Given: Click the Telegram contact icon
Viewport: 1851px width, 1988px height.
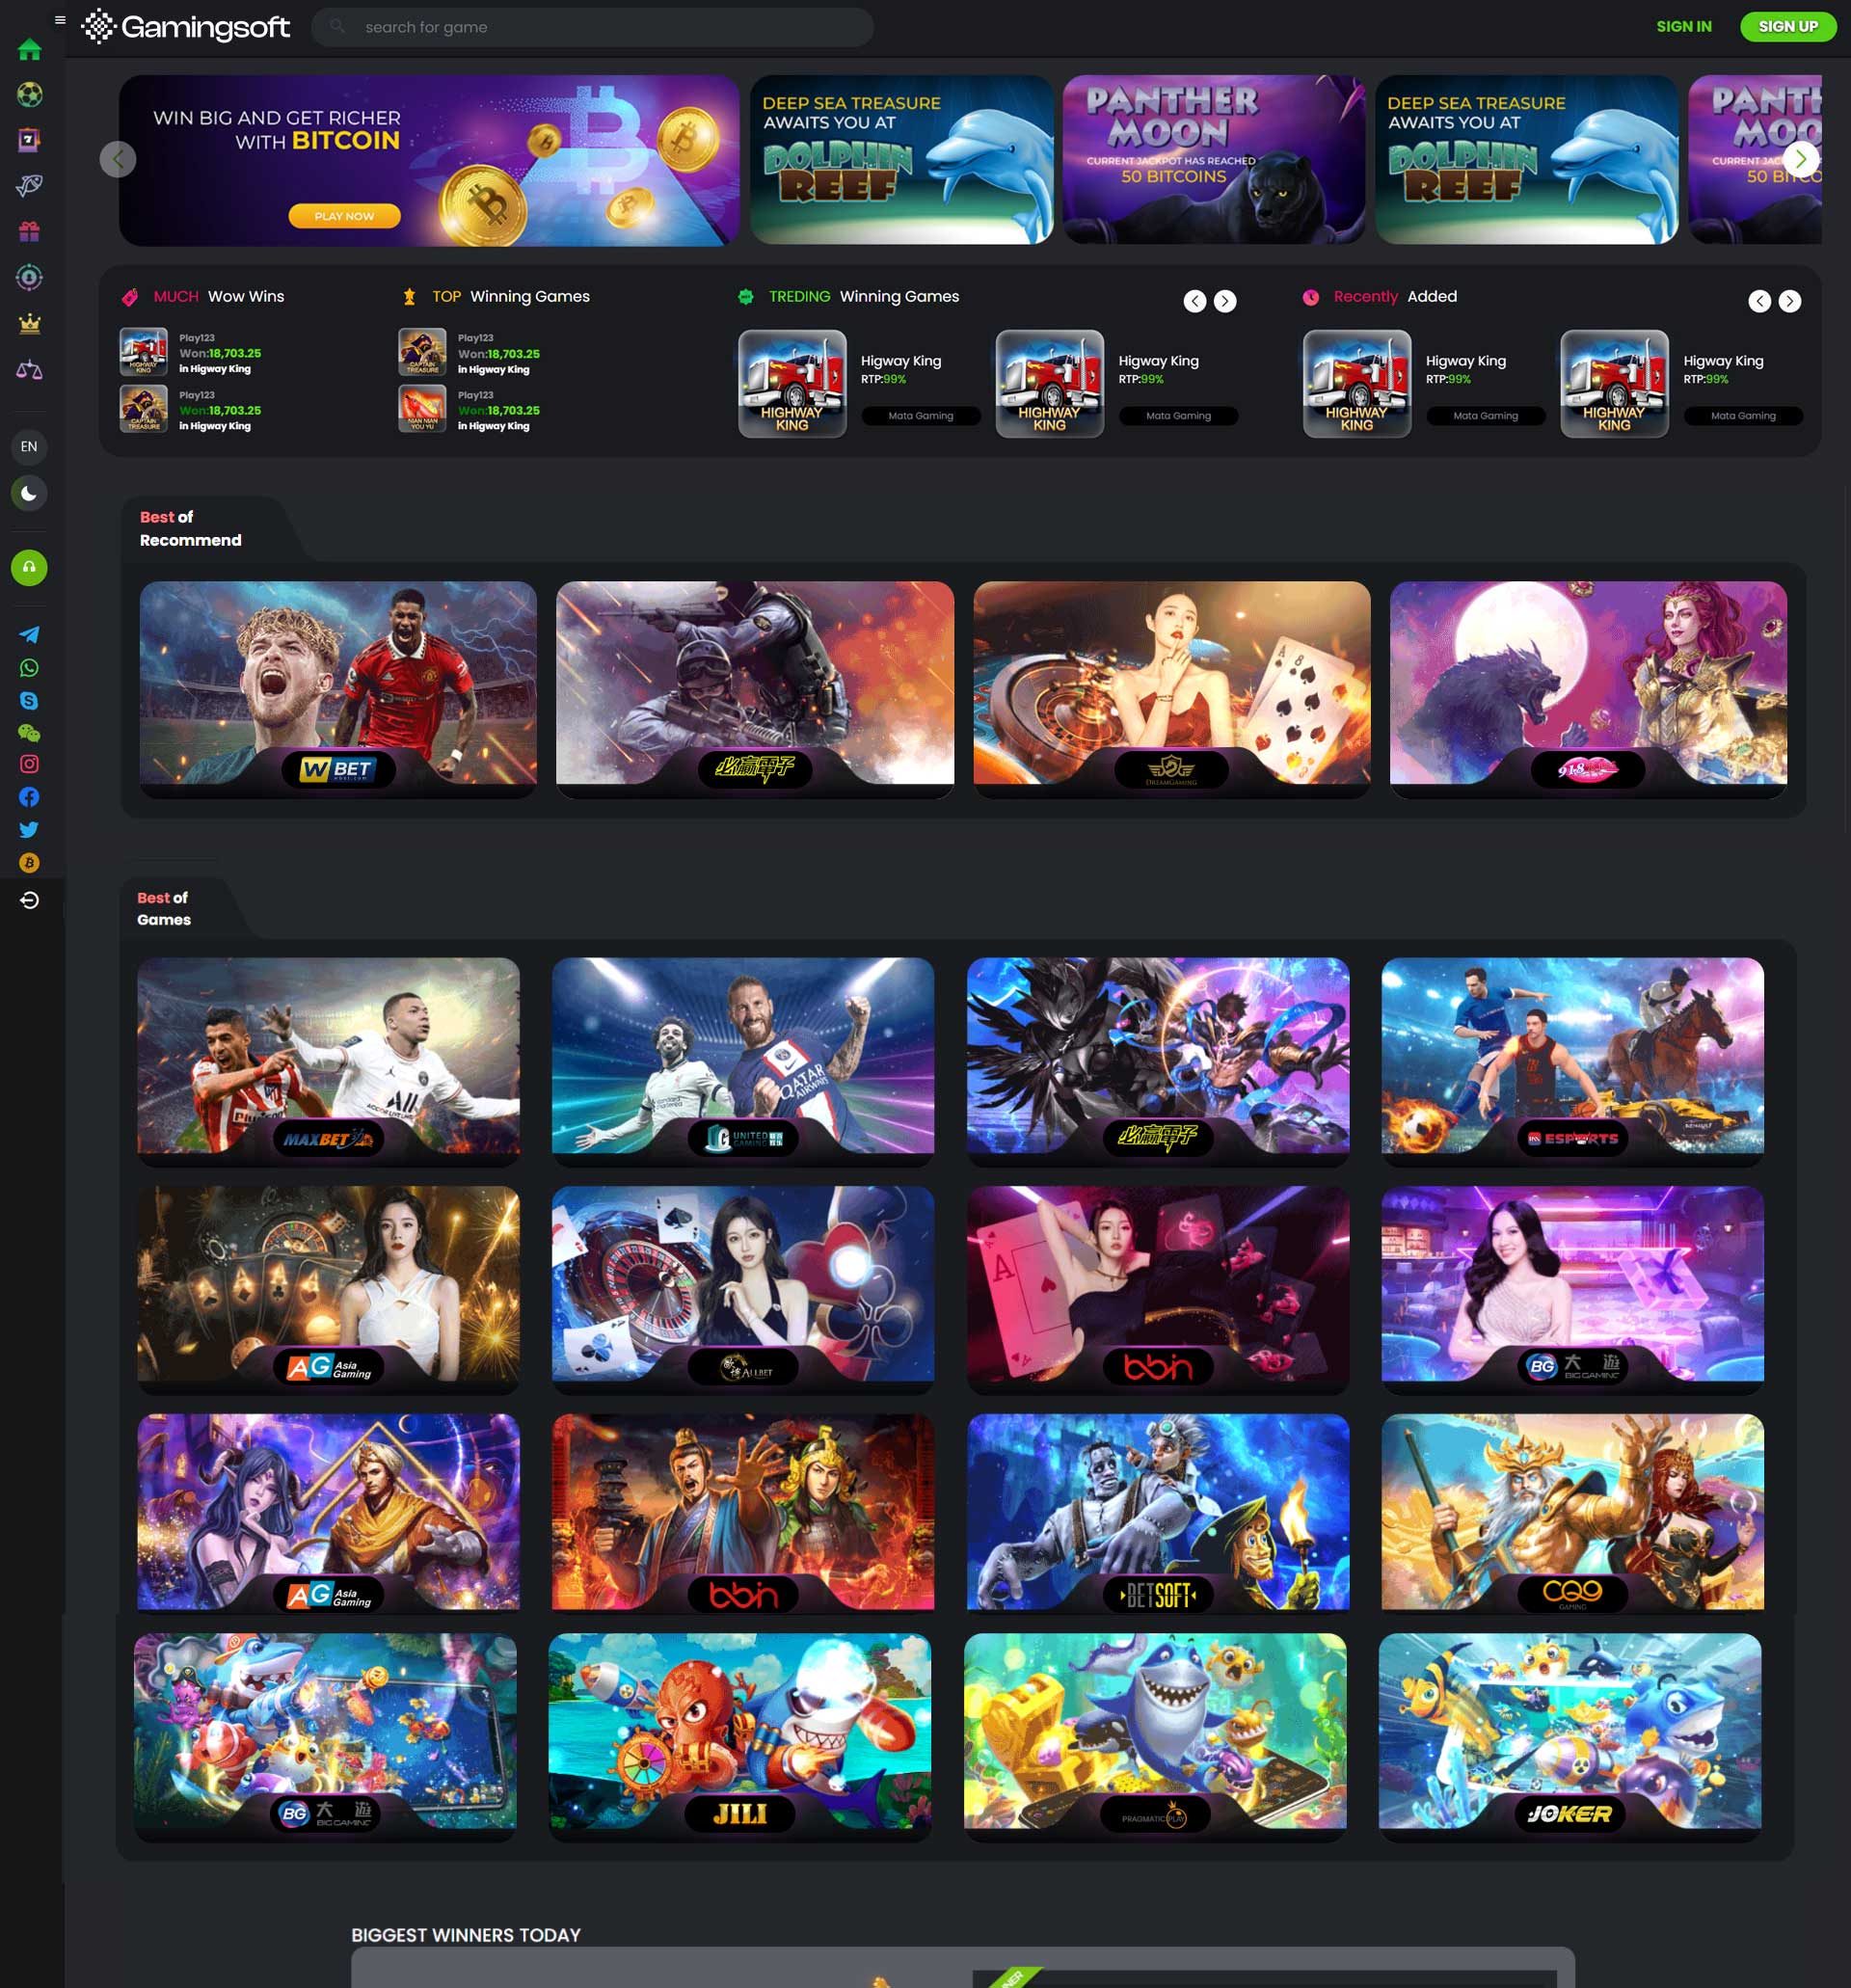Looking at the screenshot, I should tap(29, 635).
